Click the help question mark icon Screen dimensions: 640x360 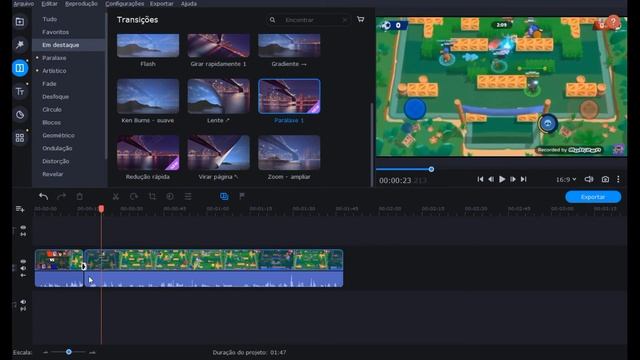613,22
